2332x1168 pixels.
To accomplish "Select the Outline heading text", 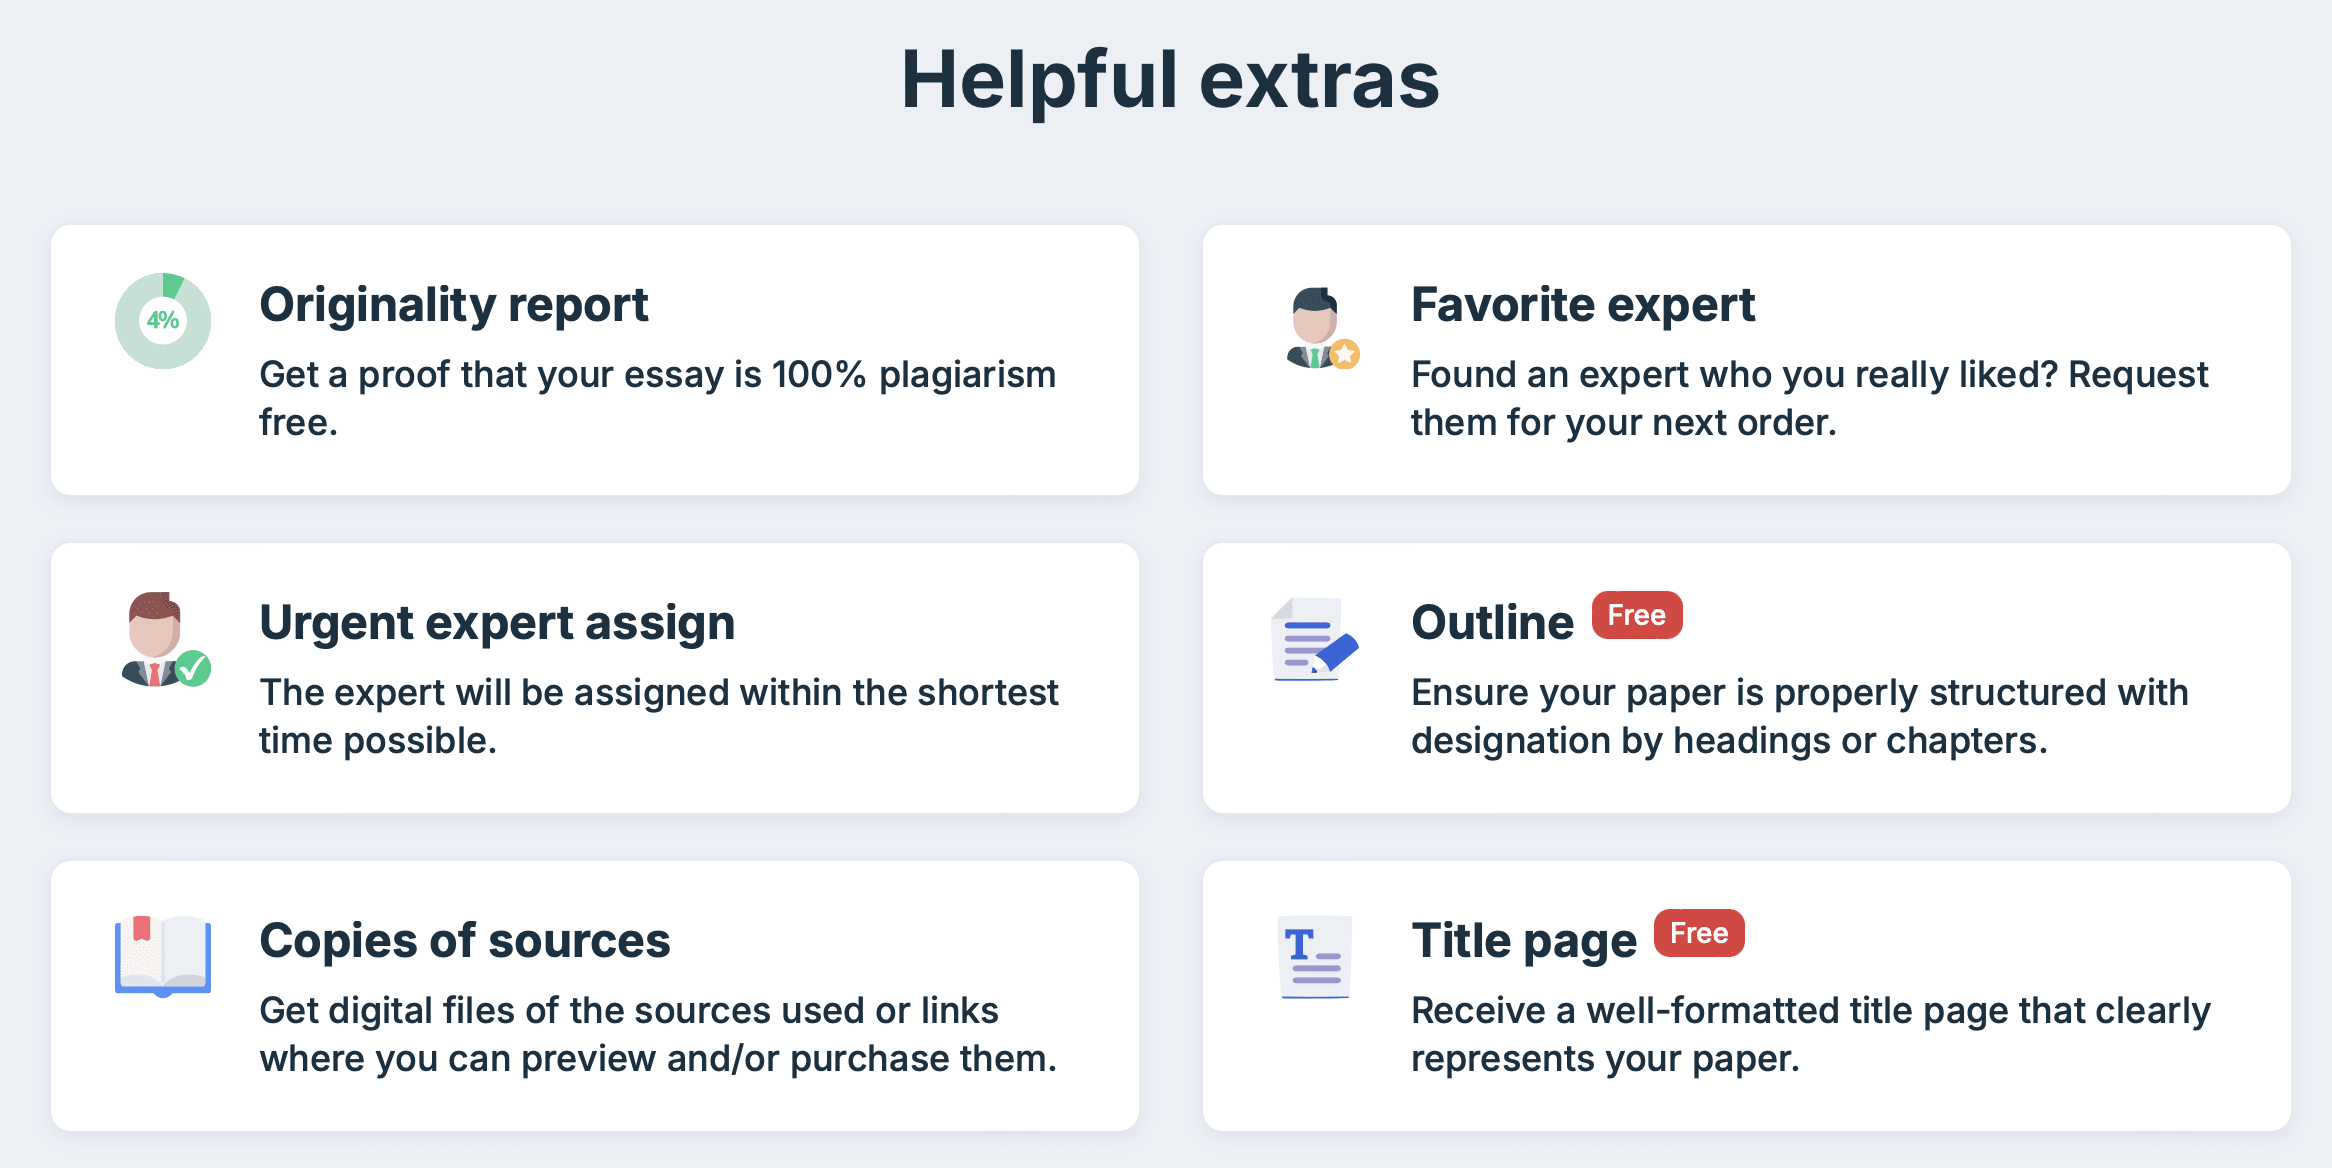I will click(x=1492, y=622).
